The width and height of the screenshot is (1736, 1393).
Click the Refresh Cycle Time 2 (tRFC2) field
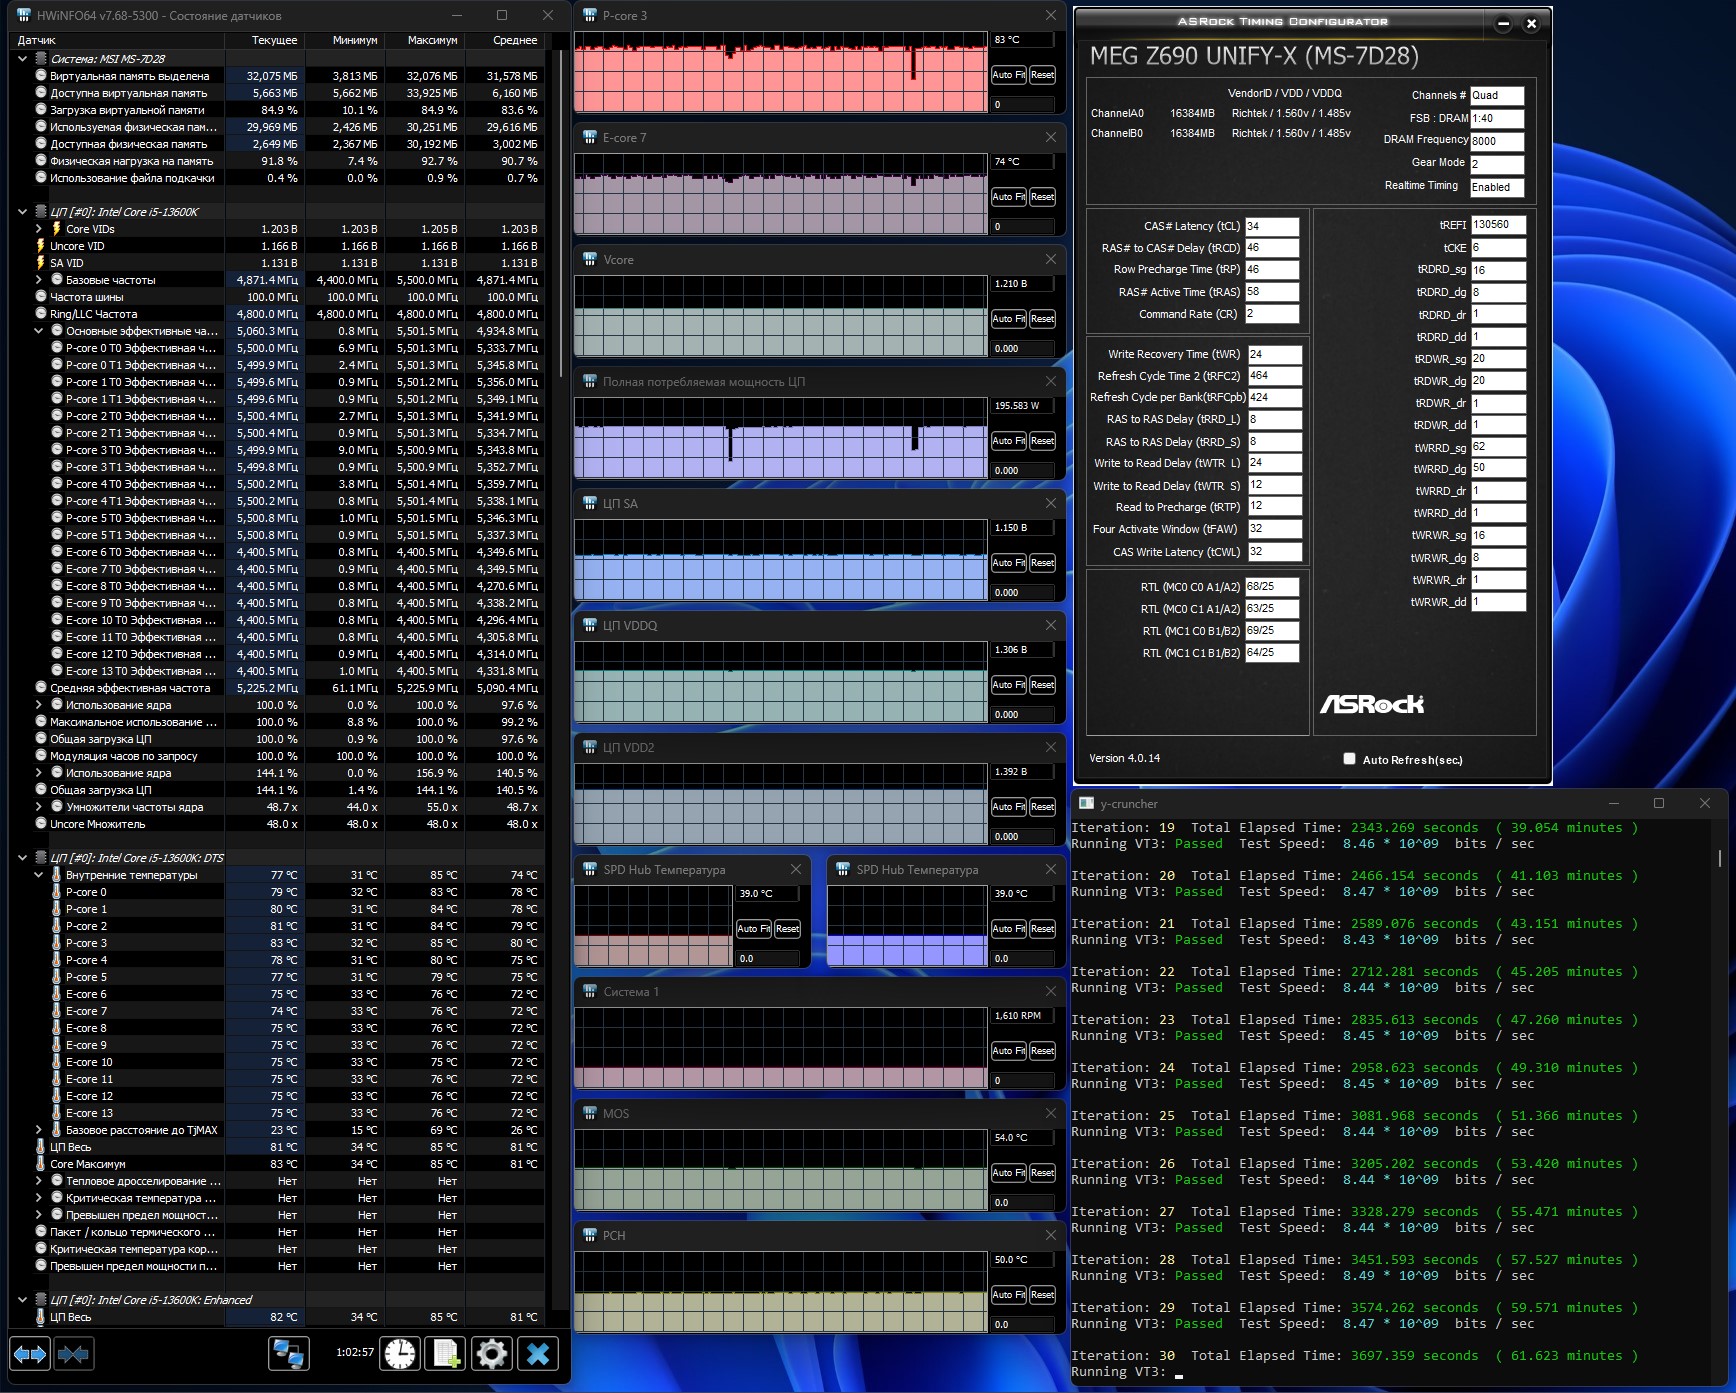[1274, 376]
